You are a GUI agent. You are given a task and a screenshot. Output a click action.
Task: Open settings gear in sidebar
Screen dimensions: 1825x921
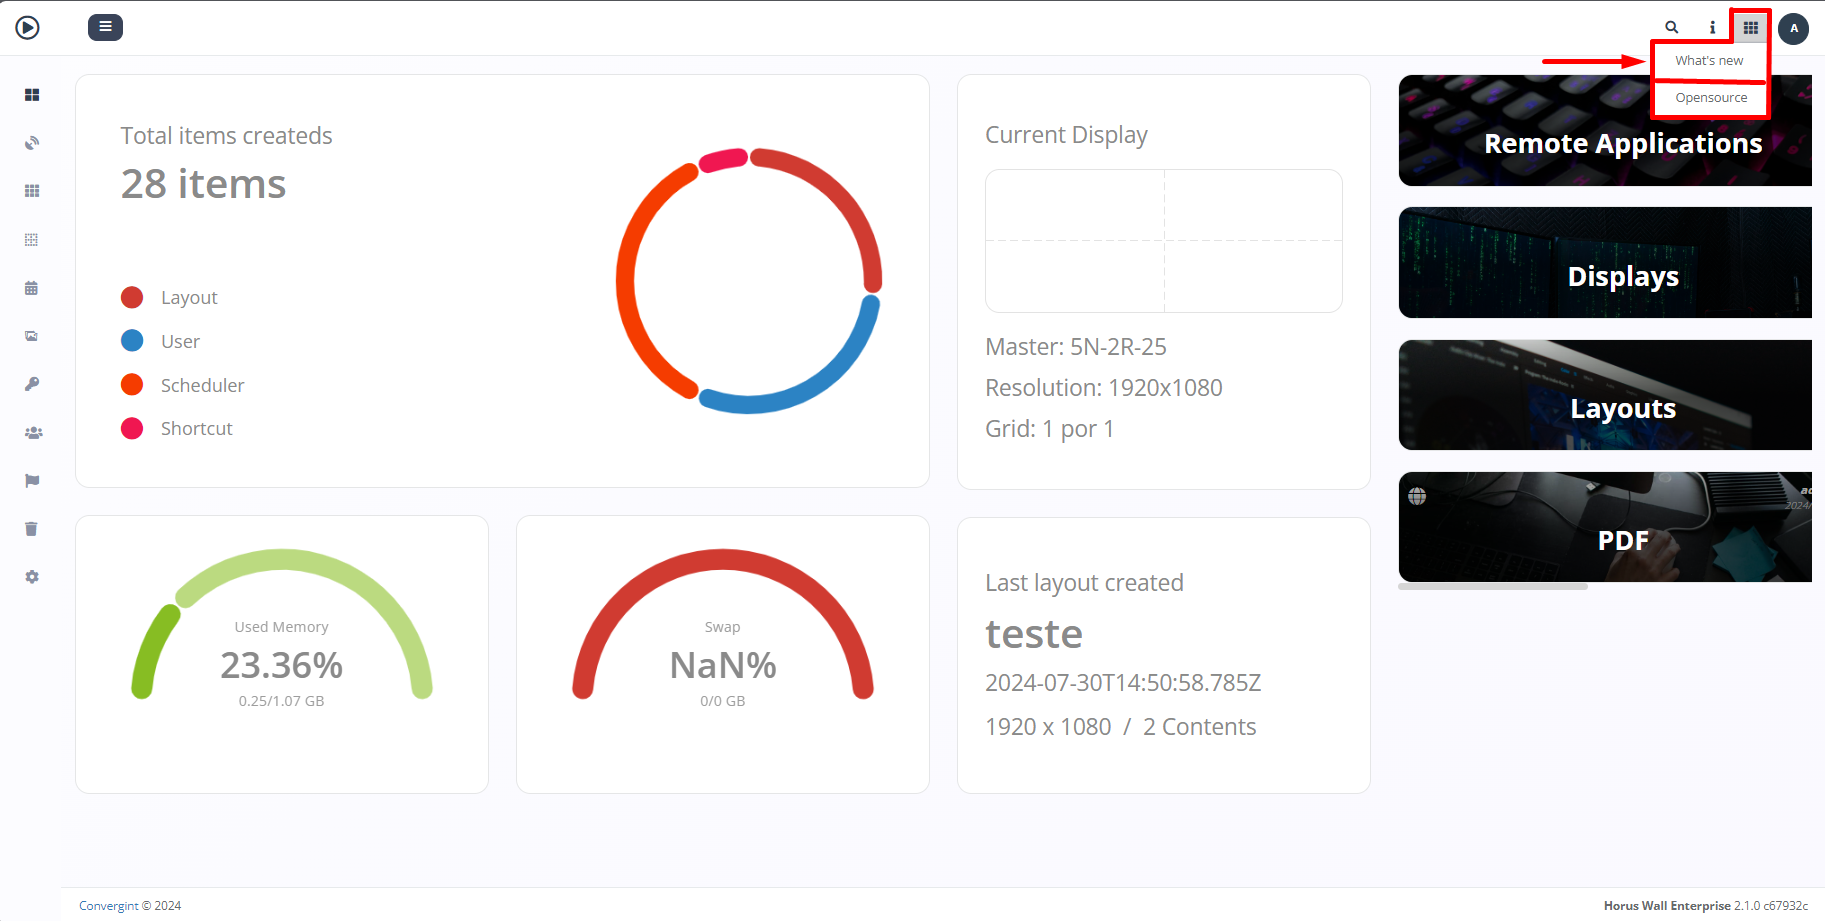point(32,577)
